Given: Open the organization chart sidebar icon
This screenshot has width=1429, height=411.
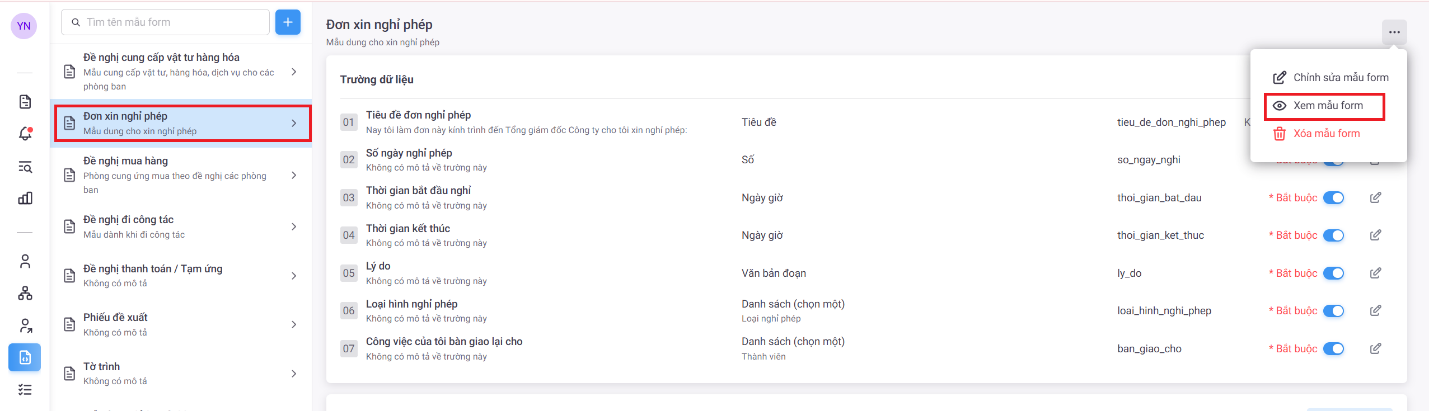Looking at the screenshot, I should [x=25, y=293].
